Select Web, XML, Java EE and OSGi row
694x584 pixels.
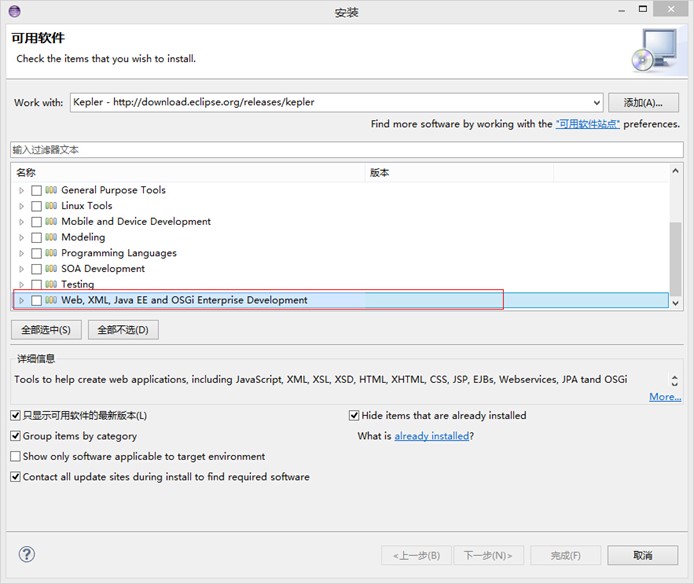[x=341, y=300]
